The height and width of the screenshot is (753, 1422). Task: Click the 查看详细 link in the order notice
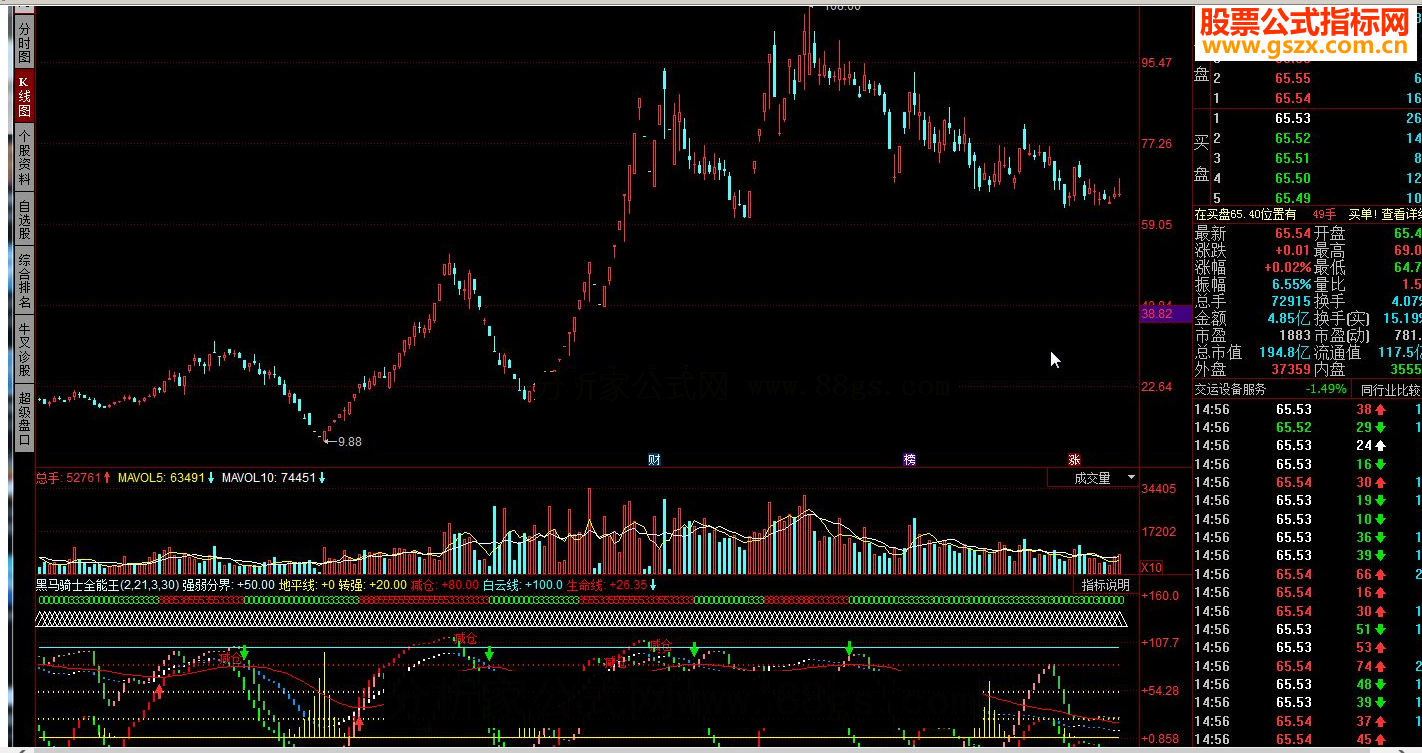[1400, 214]
